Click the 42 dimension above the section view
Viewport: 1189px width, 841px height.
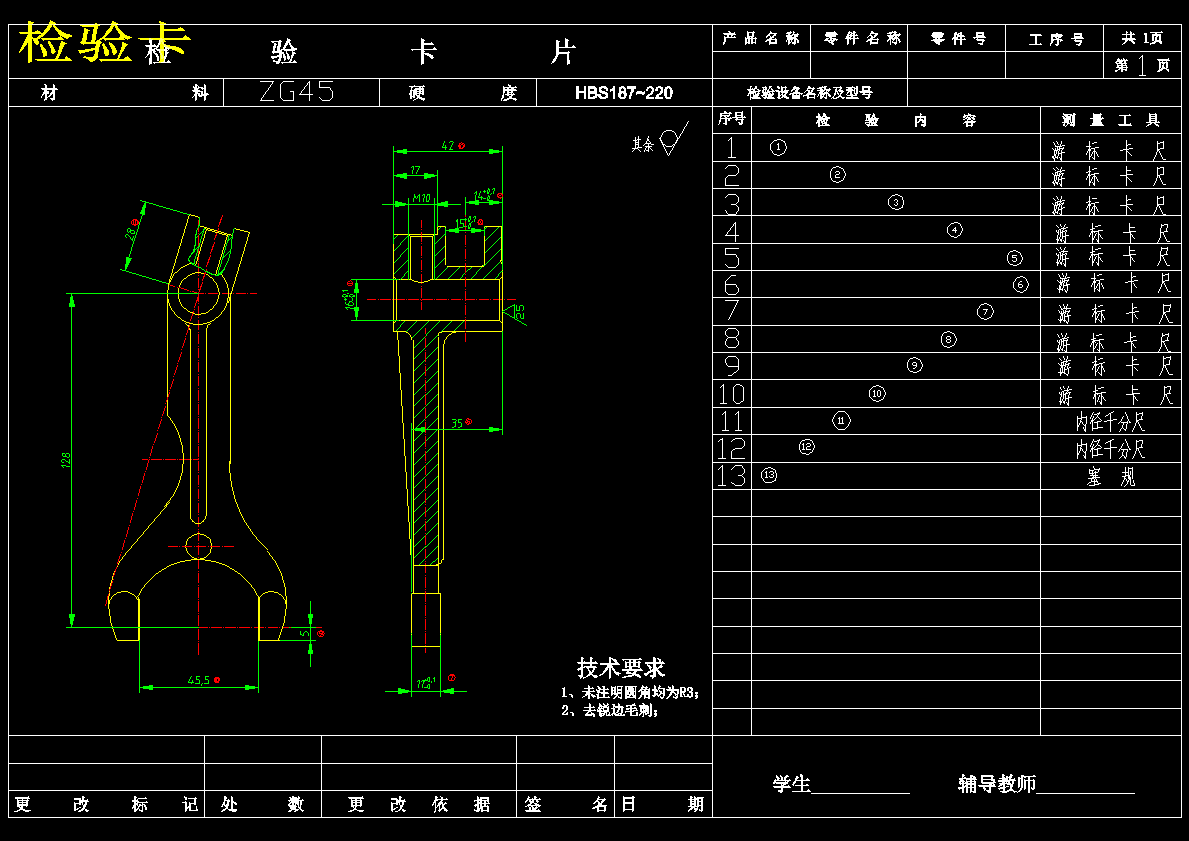[448, 146]
